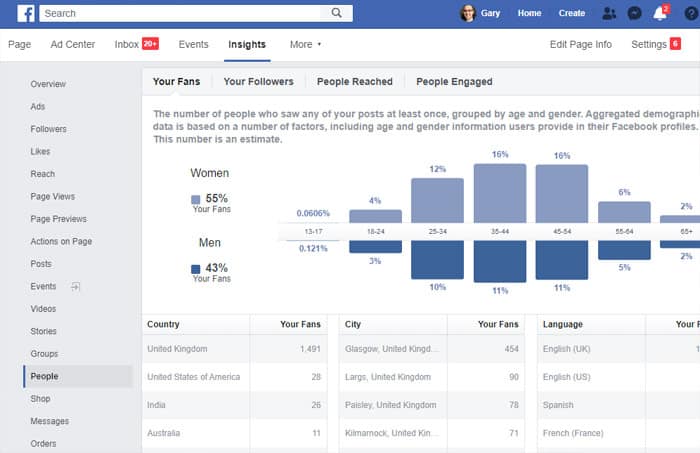Open the Events tab in top navigation
The image size is (700, 453).
193,44
